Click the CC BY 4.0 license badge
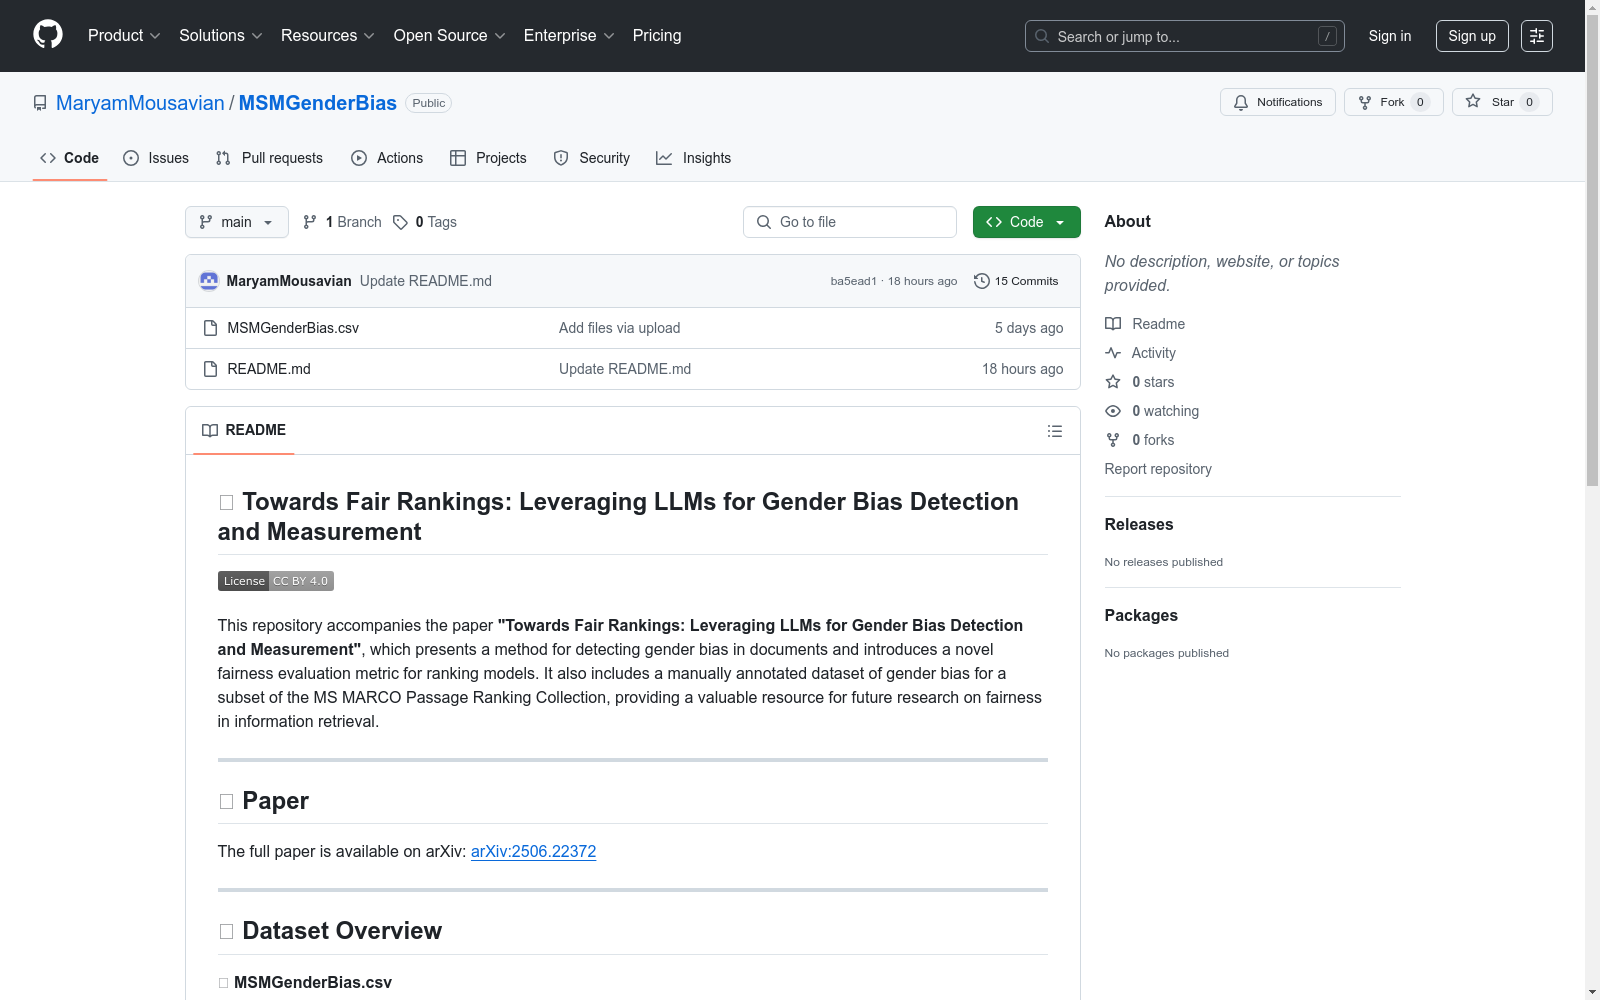This screenshot has height=1000, width=1600. point(276,581)
